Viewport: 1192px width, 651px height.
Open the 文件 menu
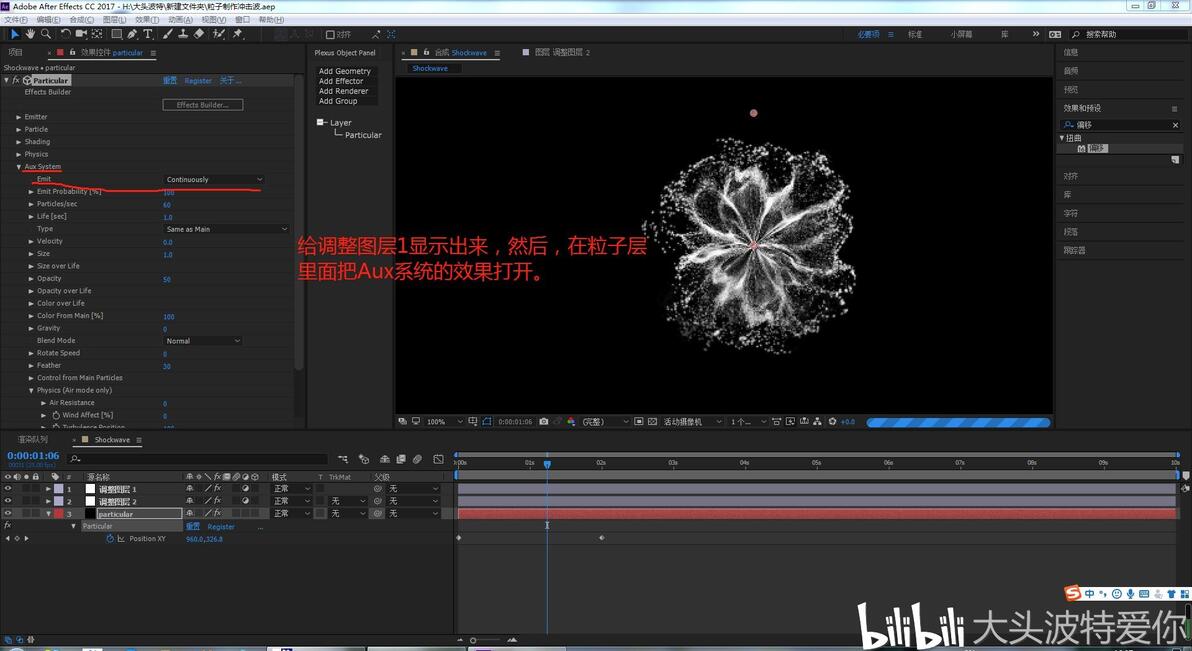point(15,20)
